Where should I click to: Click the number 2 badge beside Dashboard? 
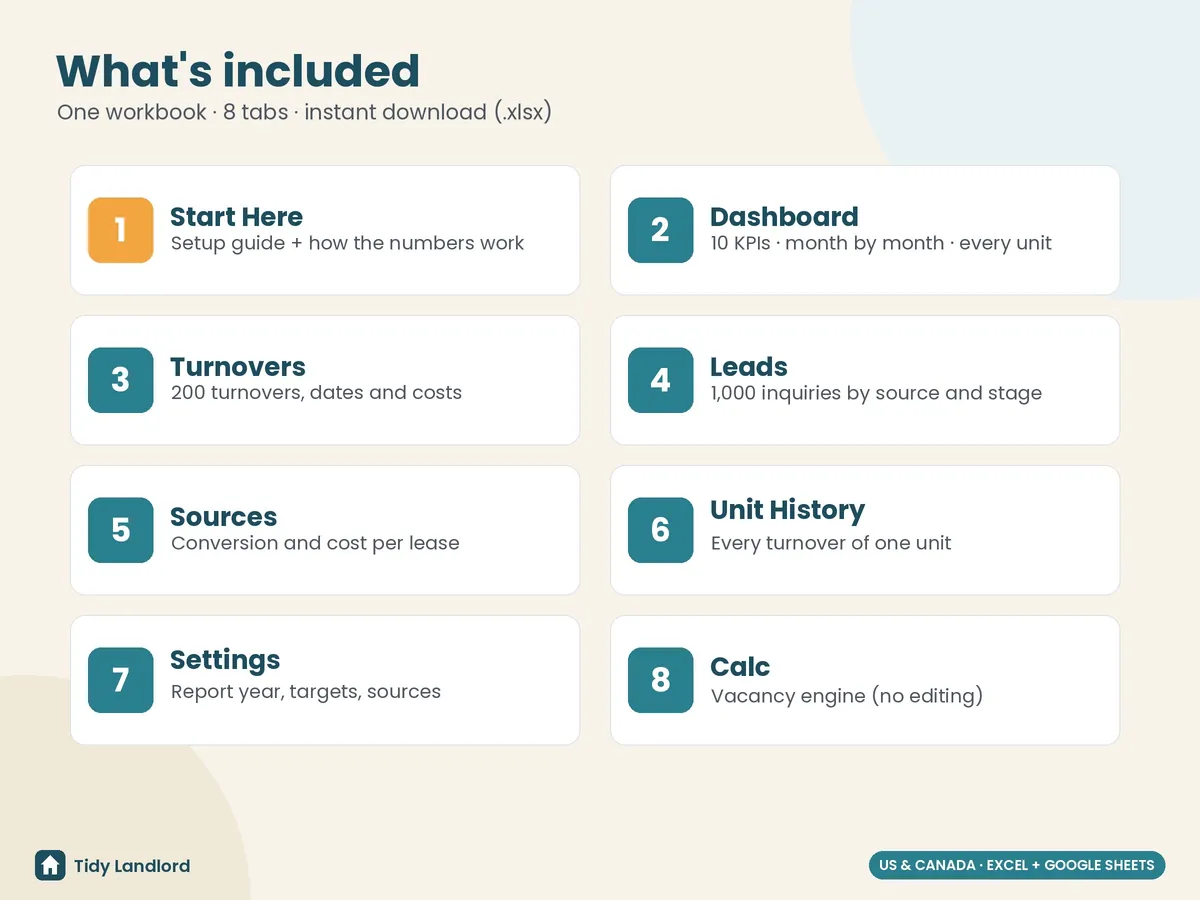pos(660,230)
